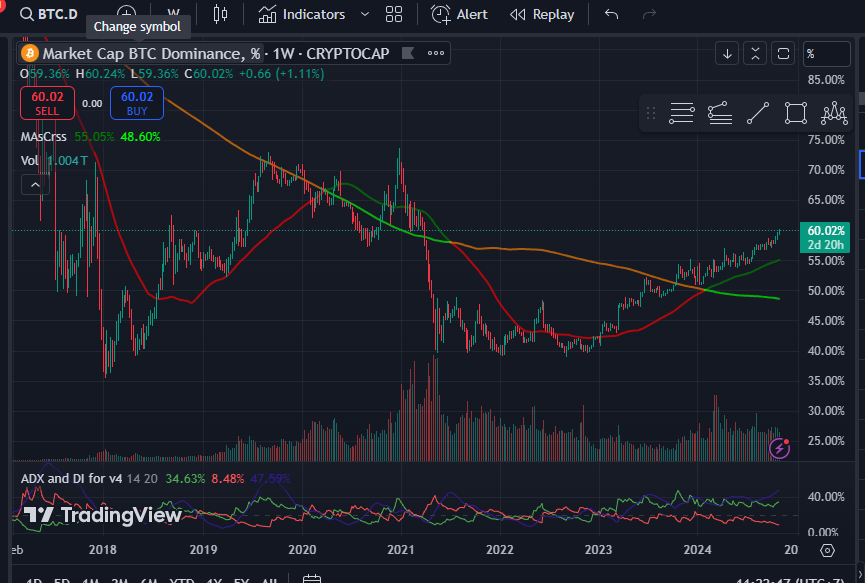Open the Indicators dialog
This screenshot has height=583, width=865.
click(x=302, y=14)
